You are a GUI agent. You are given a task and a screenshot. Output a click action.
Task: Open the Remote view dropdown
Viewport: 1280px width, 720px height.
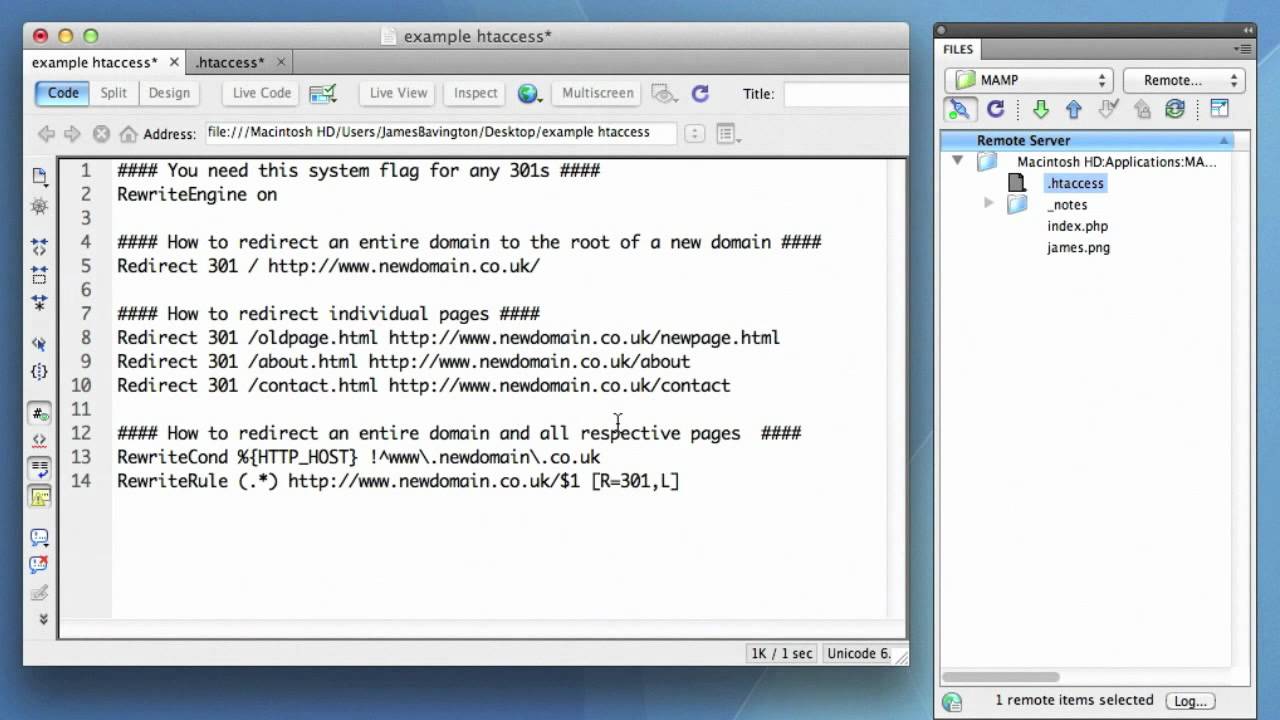1184,80
